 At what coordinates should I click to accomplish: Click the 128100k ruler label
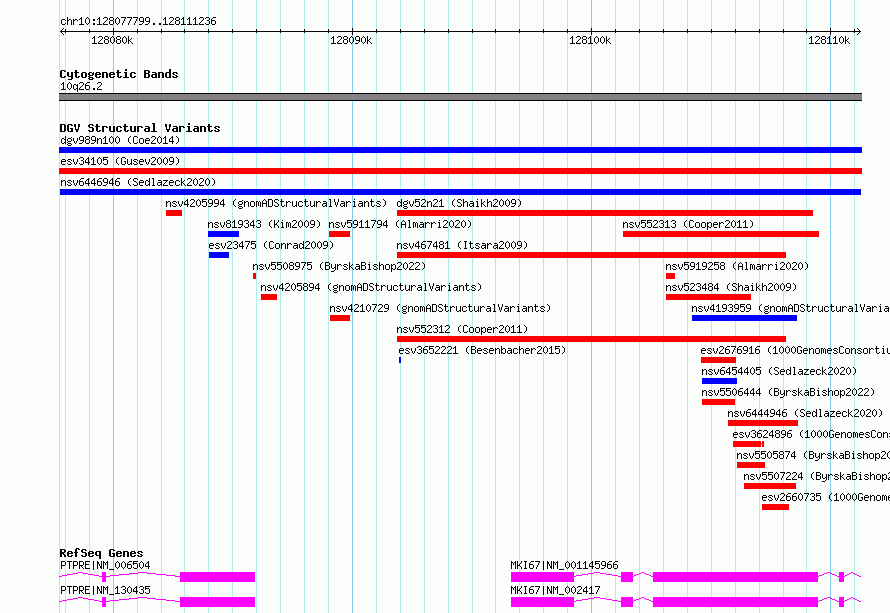click(x=590, y=40)
